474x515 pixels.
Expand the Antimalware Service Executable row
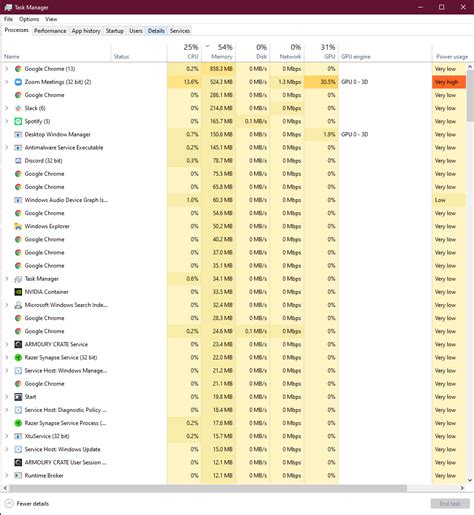[7, 148]
